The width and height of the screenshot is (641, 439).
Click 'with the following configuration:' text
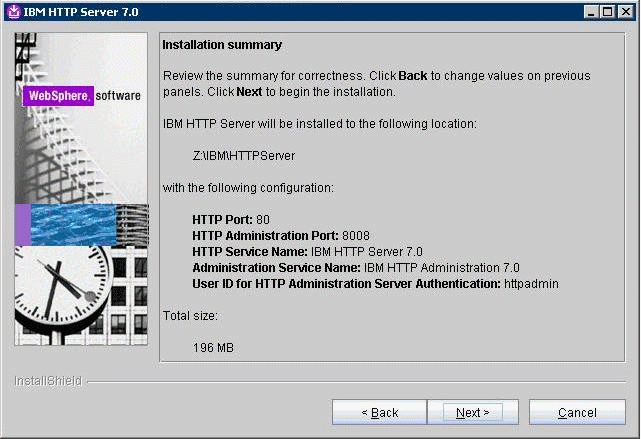point(248,188)
